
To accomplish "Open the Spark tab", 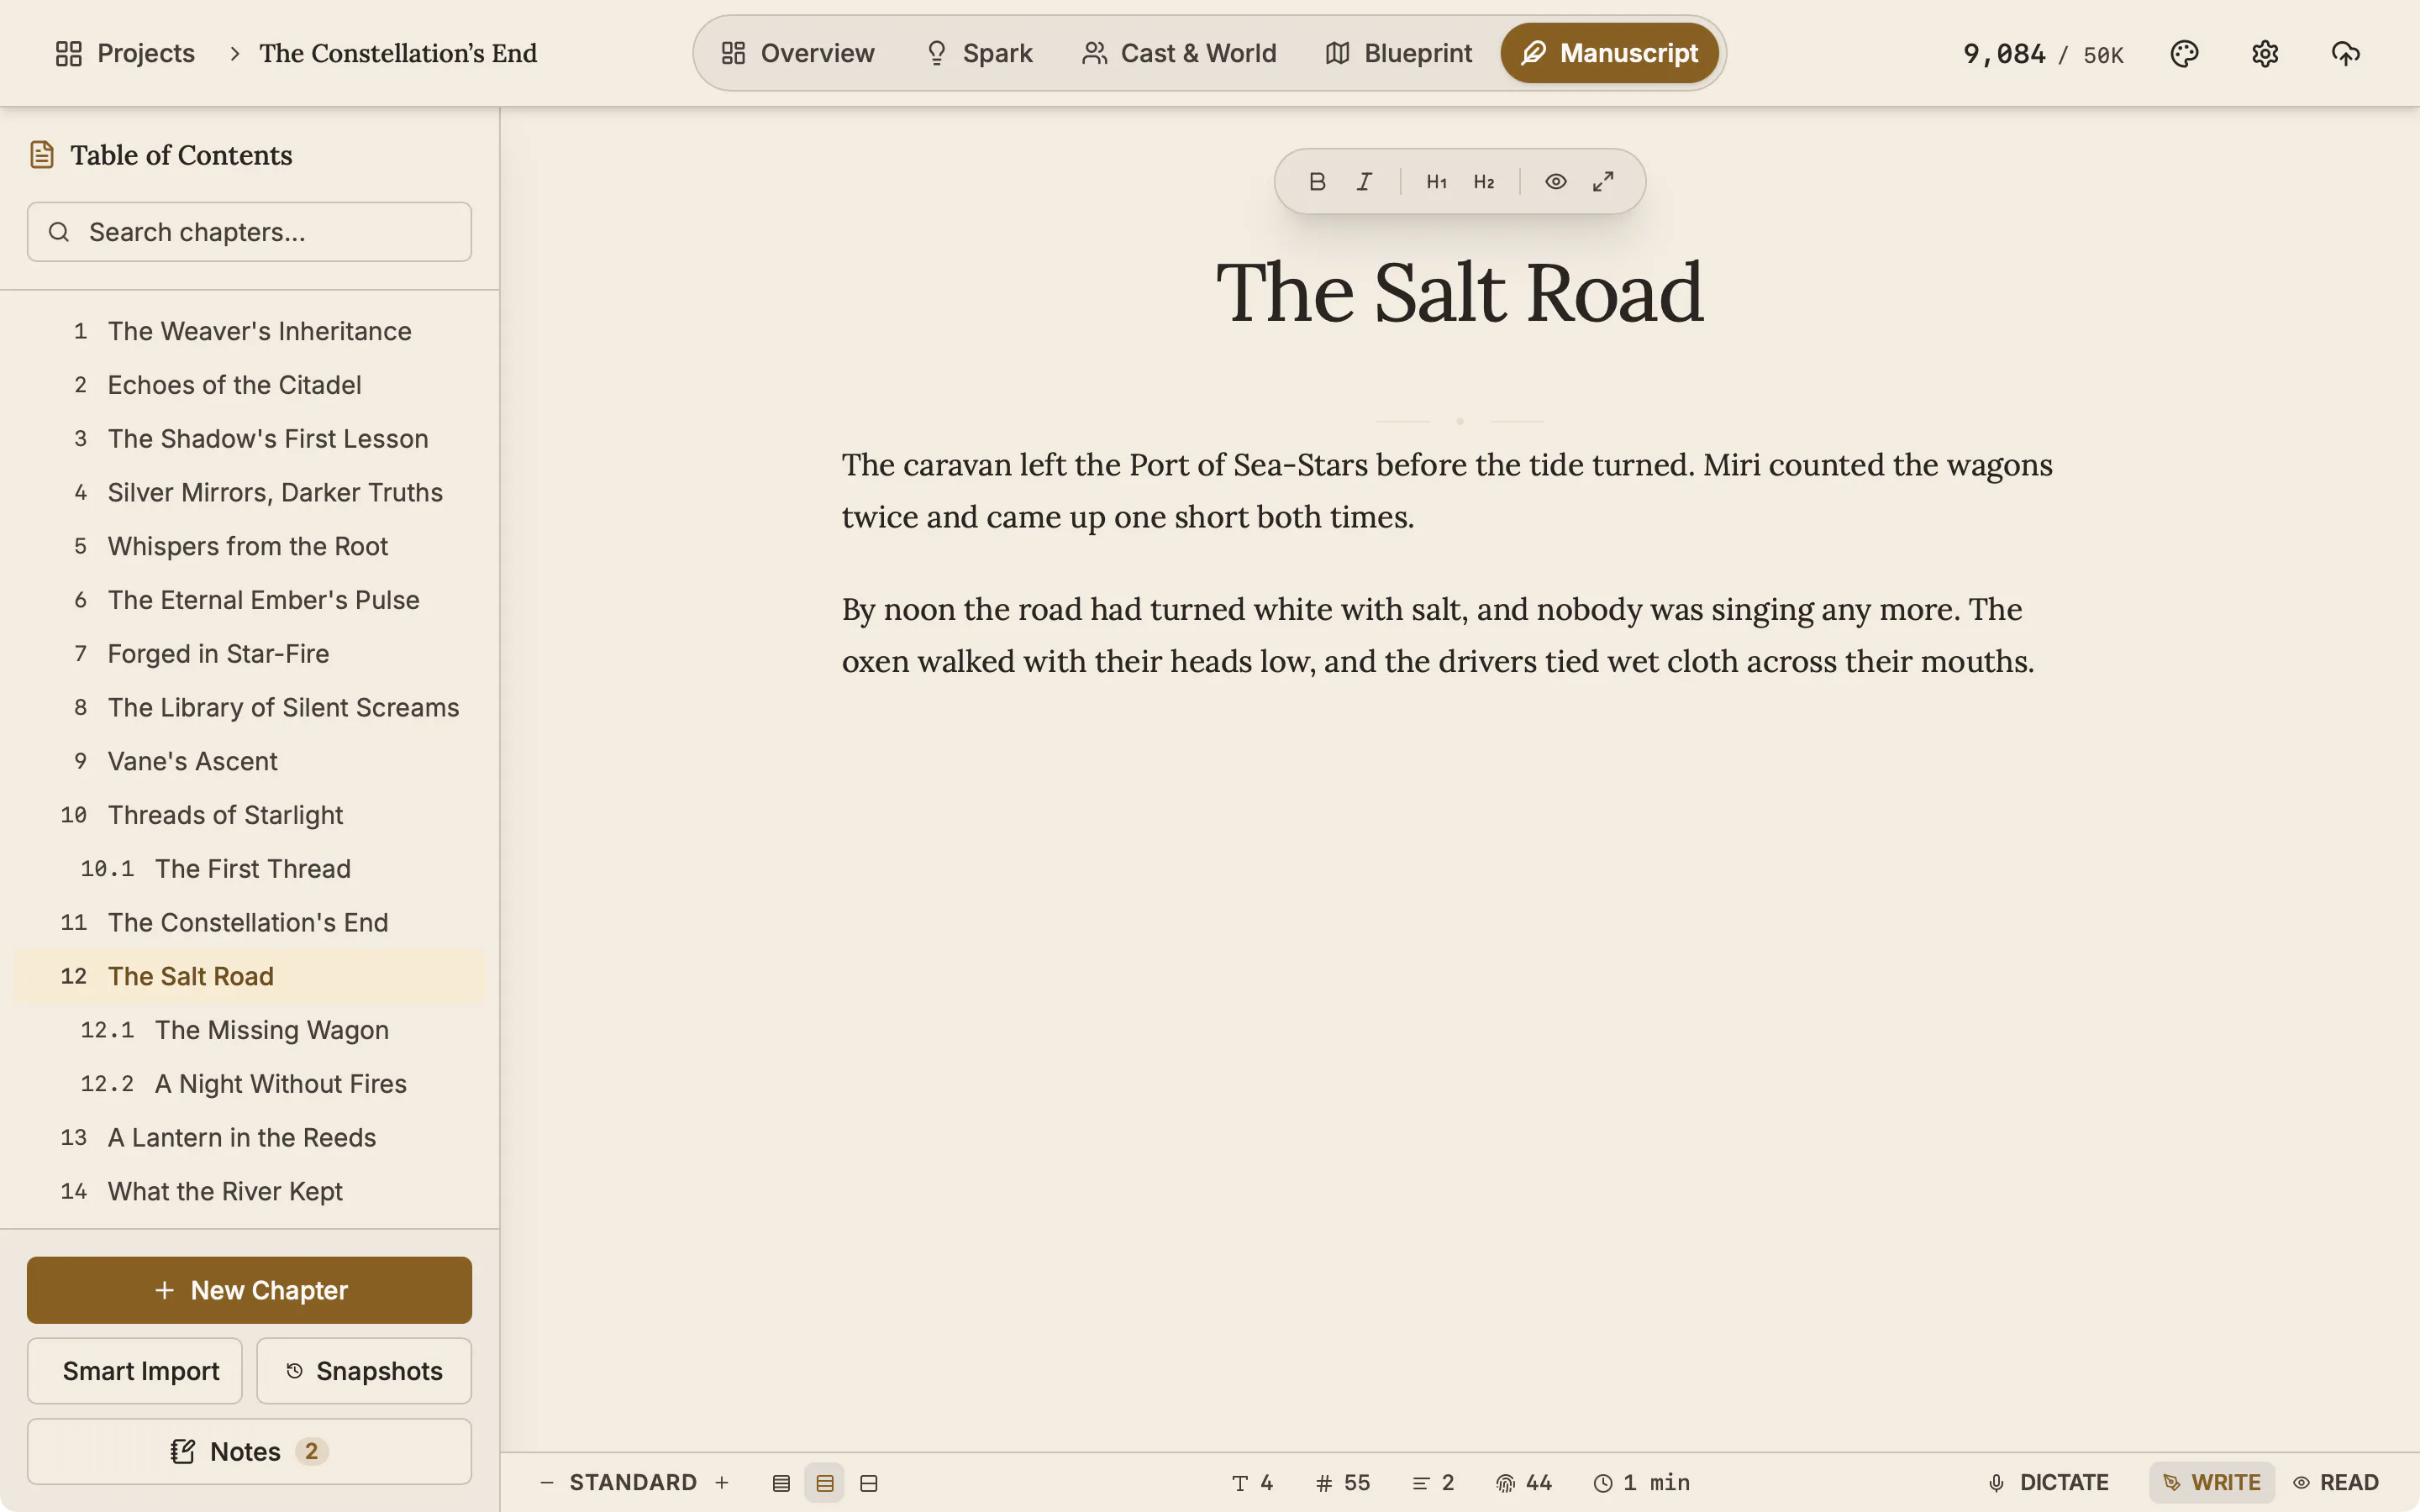I will coord(979,53).
